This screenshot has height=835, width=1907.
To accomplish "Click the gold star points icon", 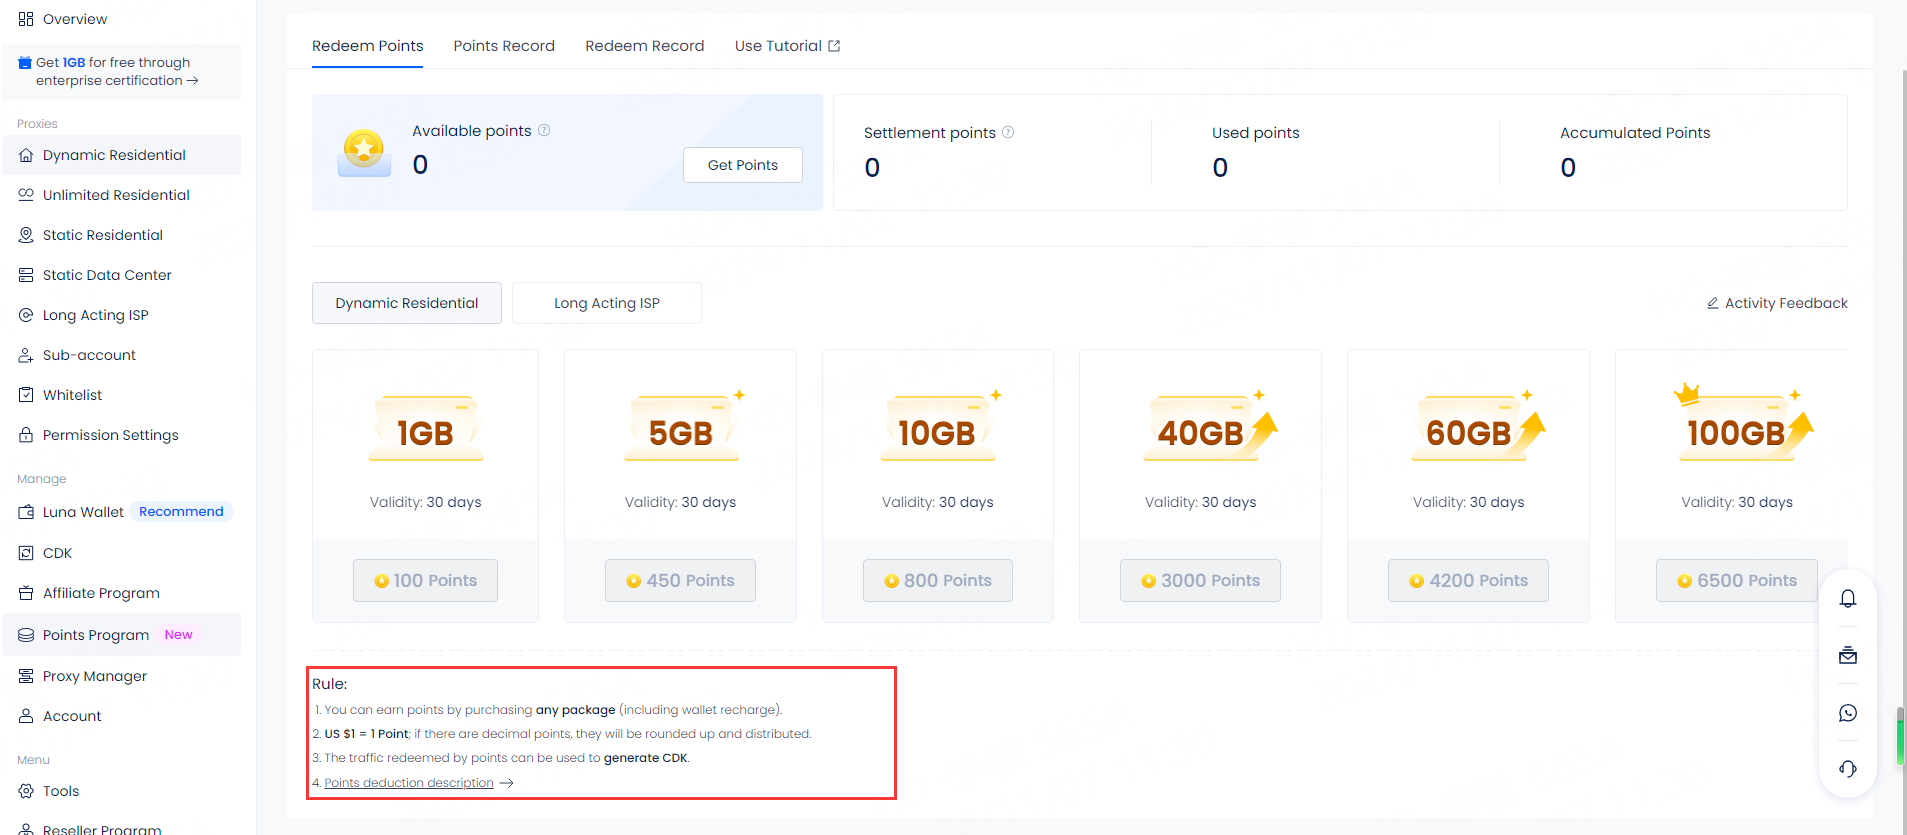I will click(364, 152).
